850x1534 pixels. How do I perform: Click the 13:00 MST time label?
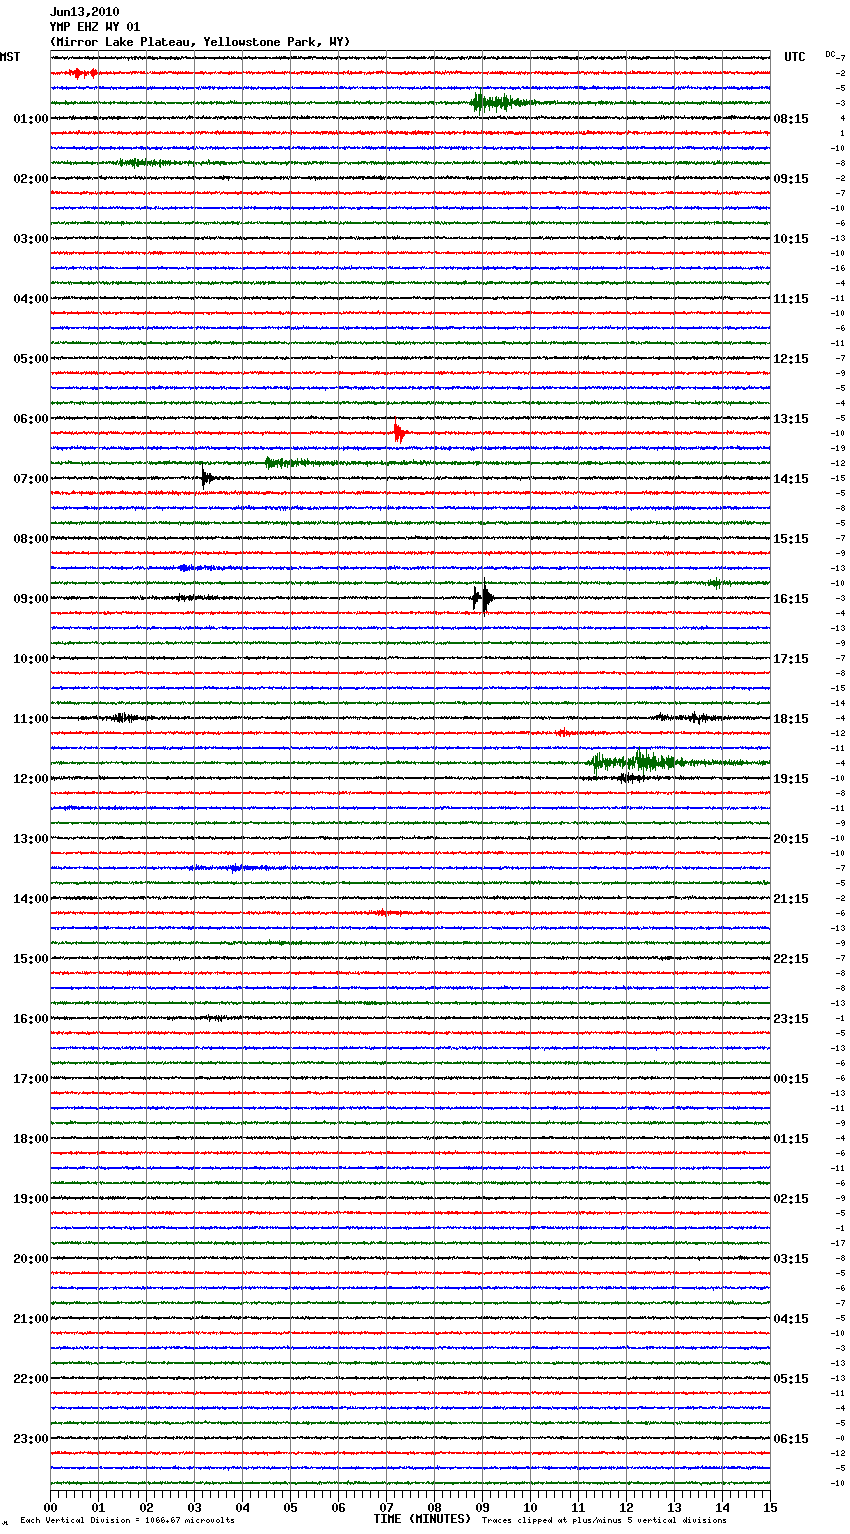click(x=31, y=839)
